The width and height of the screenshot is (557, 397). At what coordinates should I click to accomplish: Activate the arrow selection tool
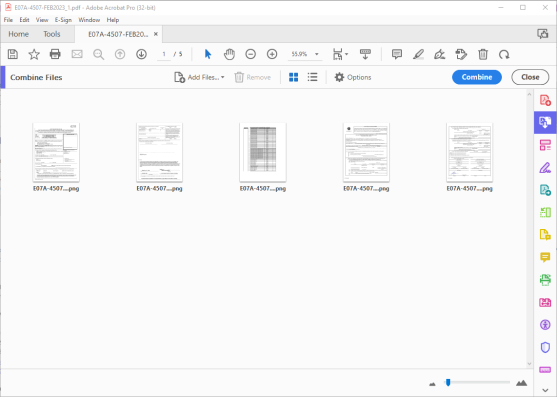click(208, 54)
